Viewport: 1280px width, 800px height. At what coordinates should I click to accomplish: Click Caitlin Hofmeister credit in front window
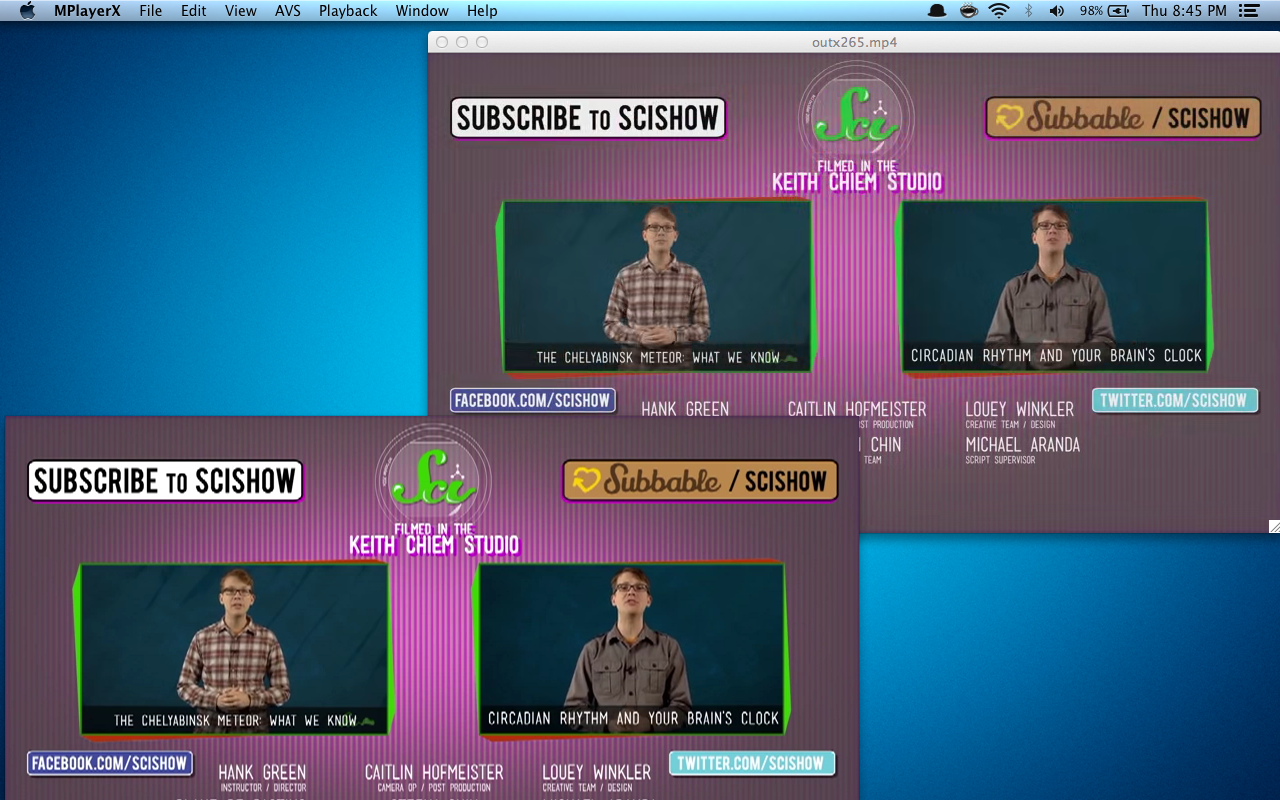(x=434, y=773)
